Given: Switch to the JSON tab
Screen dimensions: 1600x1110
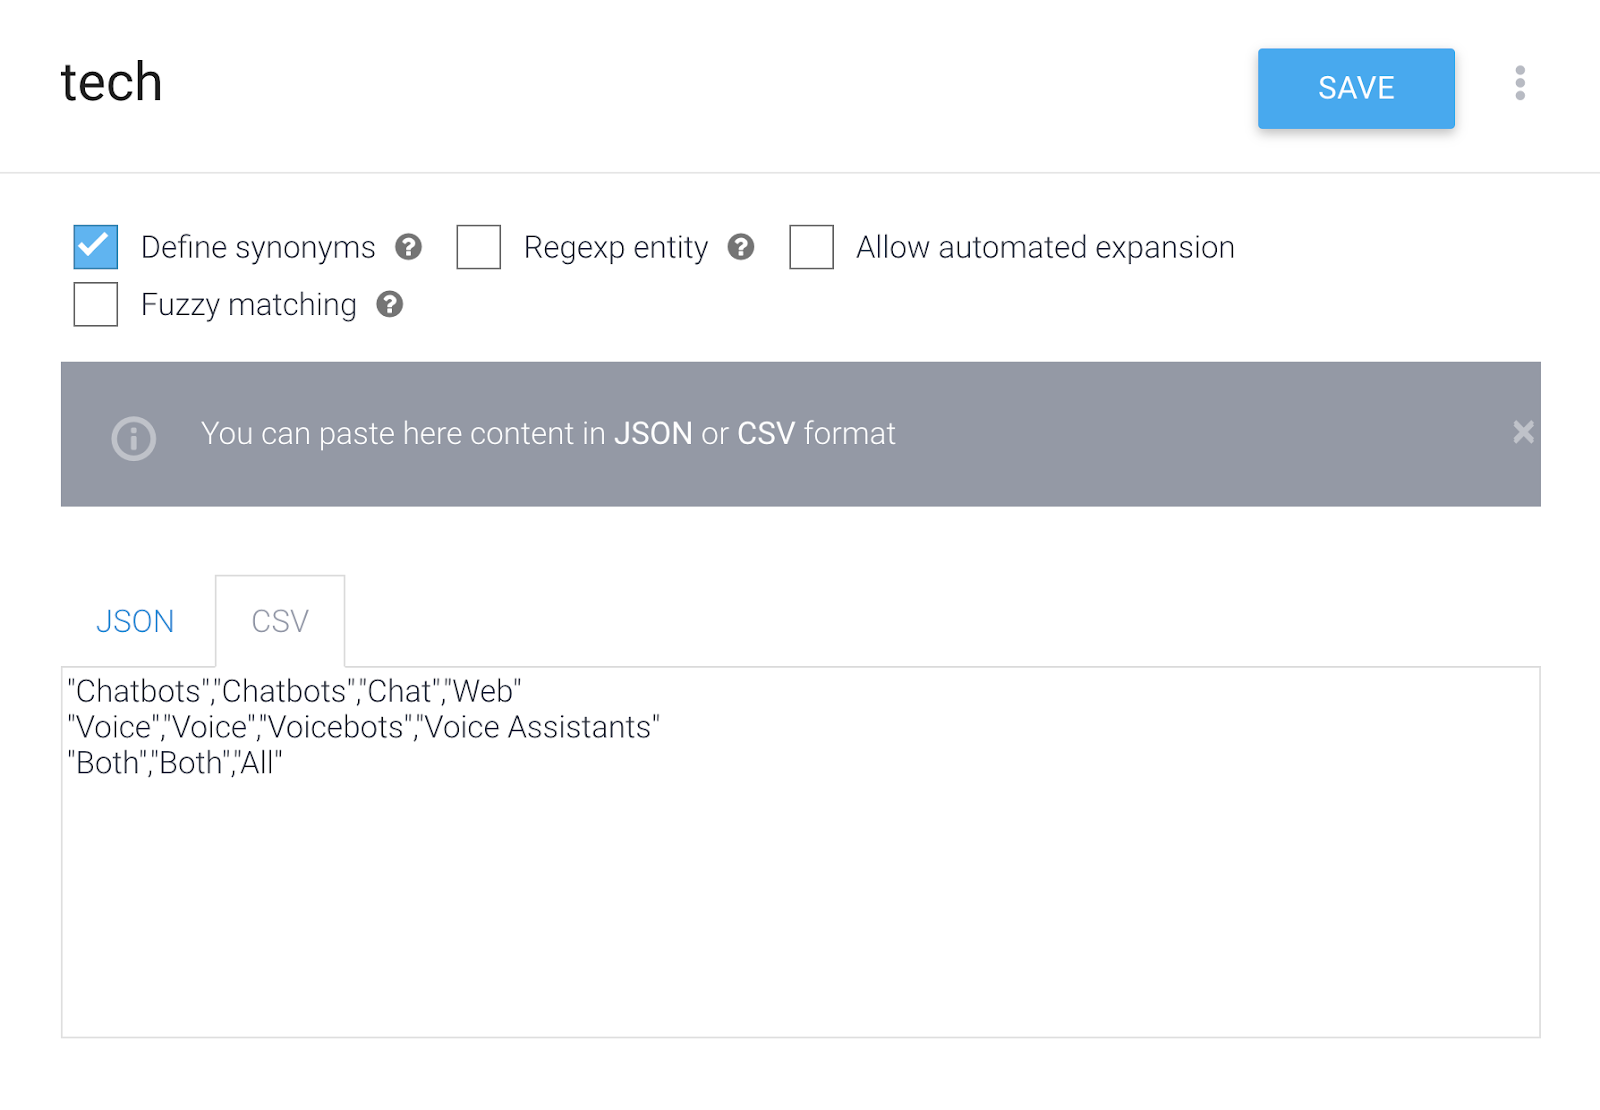Looking at the screenshot, I should (x=135, y=621).
